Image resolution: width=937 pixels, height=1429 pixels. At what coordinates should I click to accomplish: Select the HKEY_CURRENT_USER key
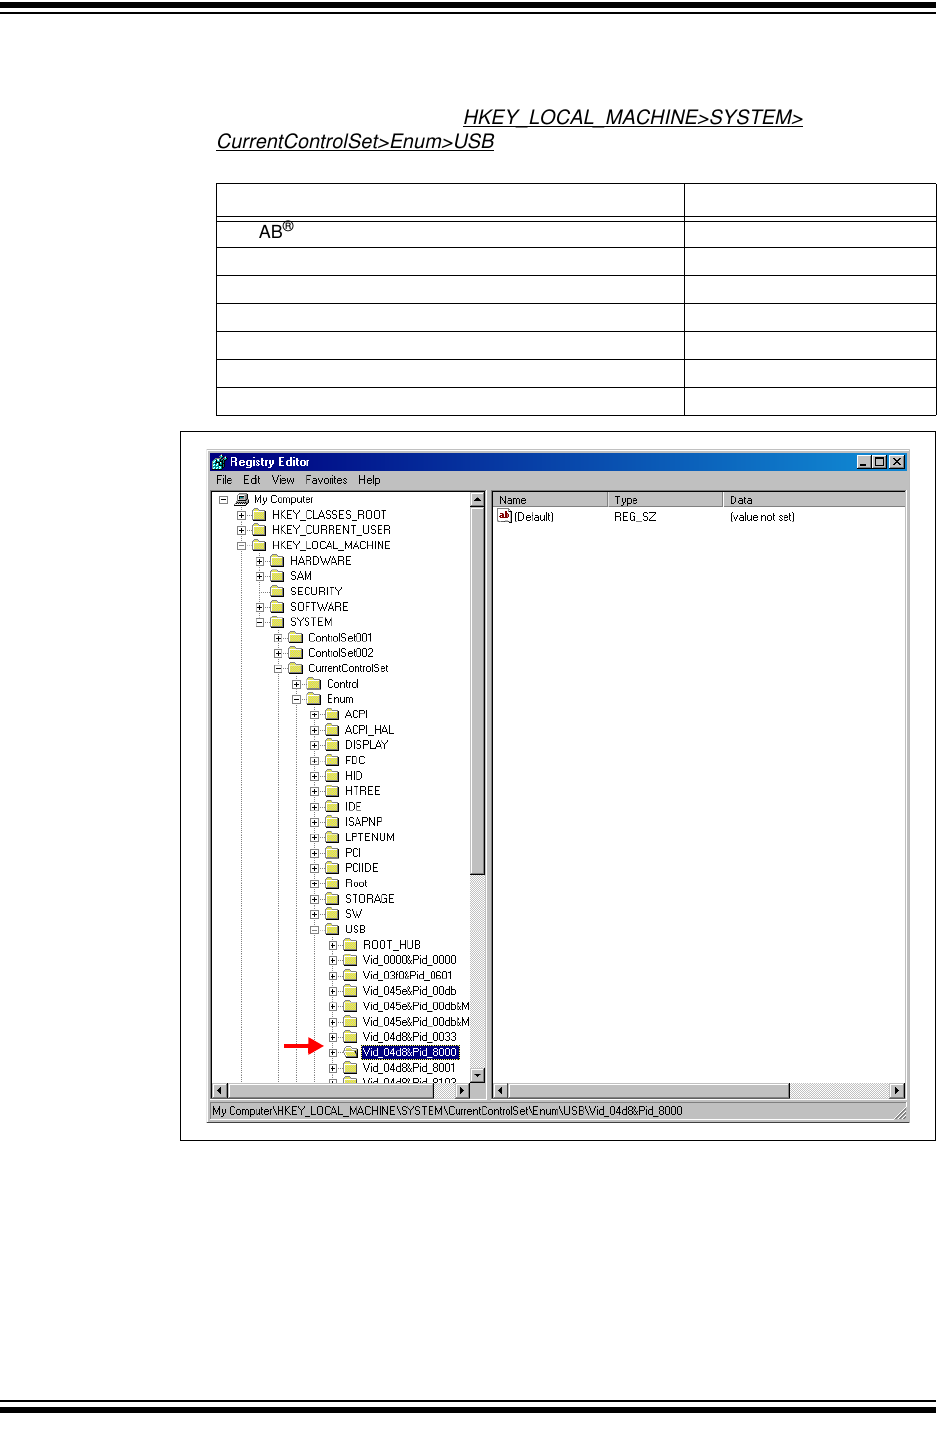(330, 530)
